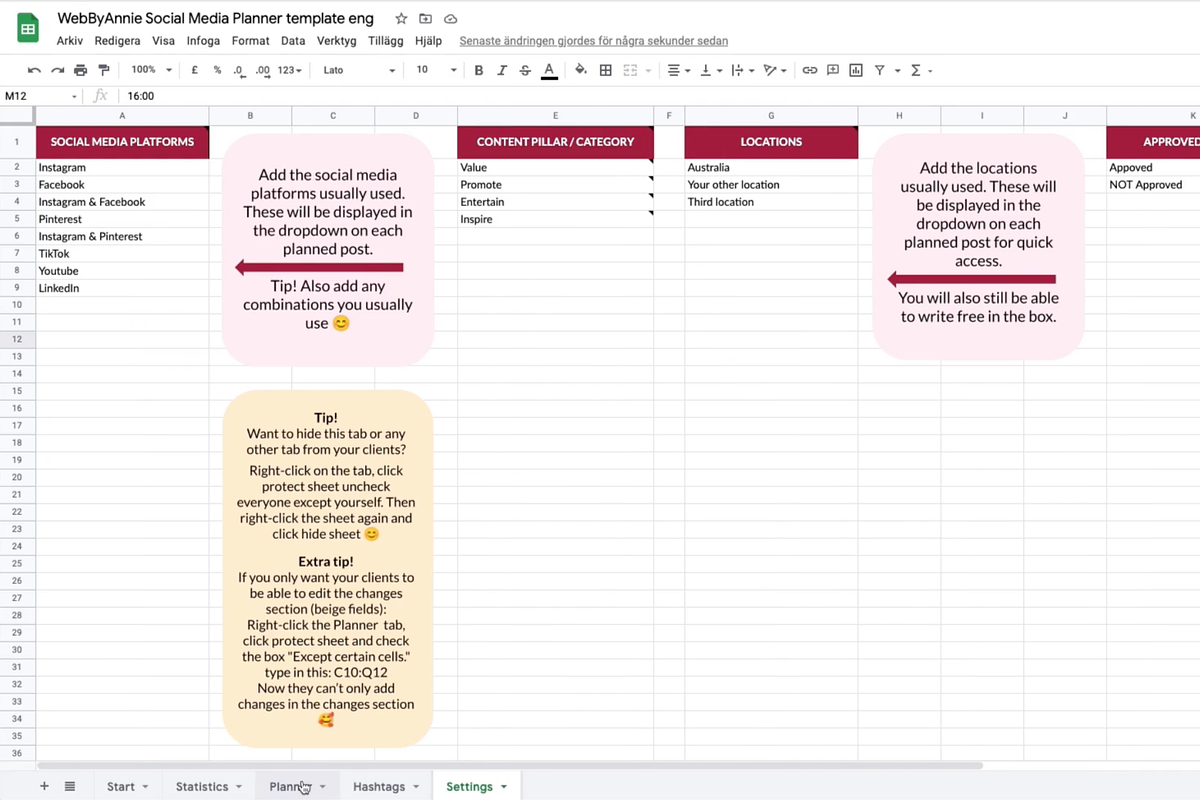This screenshot has height=800, width=1200.
Task: Star the document title
Action: (x=401, y=19)
